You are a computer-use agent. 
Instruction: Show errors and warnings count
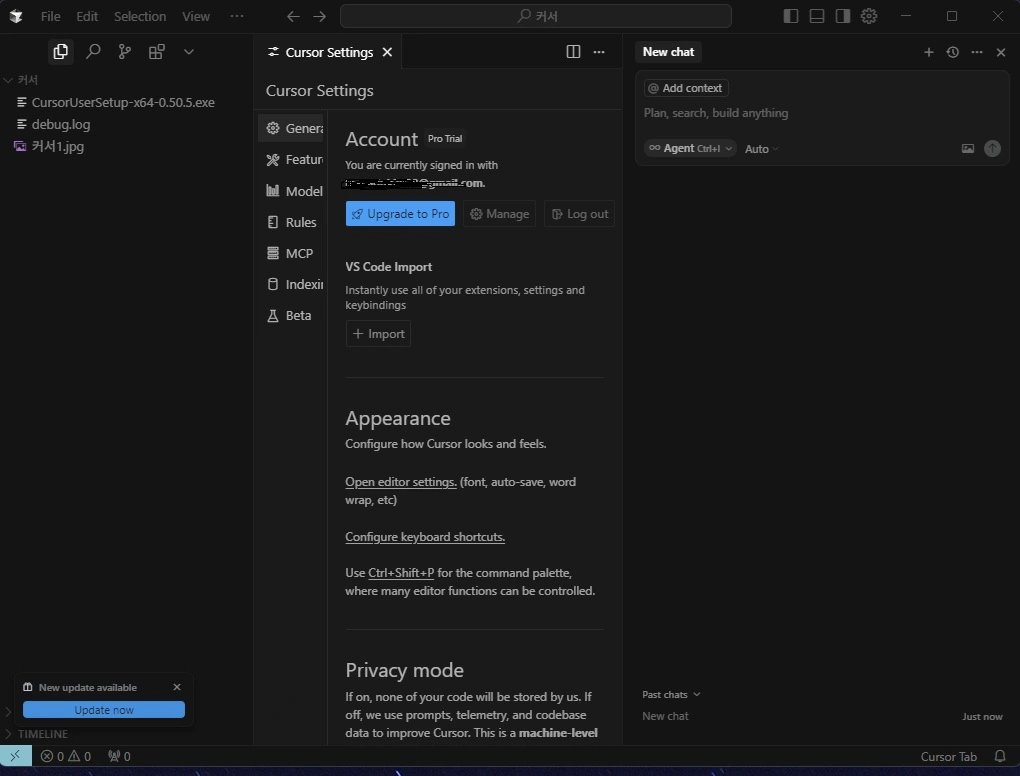(65, 756)
